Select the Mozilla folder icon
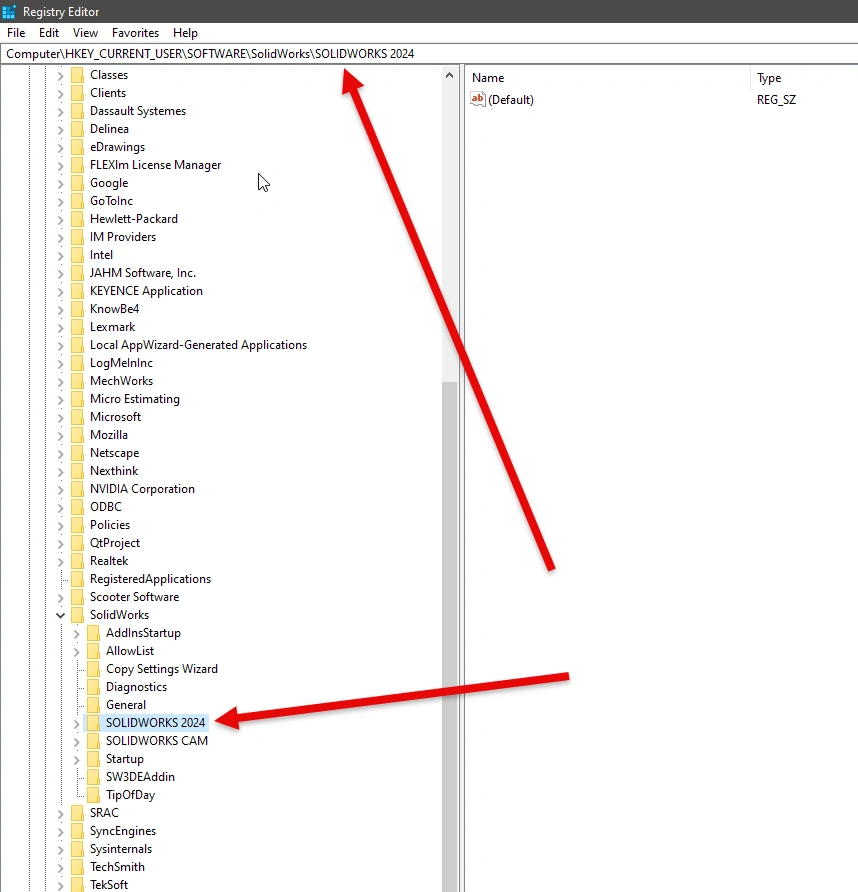 tap(77, 435)
